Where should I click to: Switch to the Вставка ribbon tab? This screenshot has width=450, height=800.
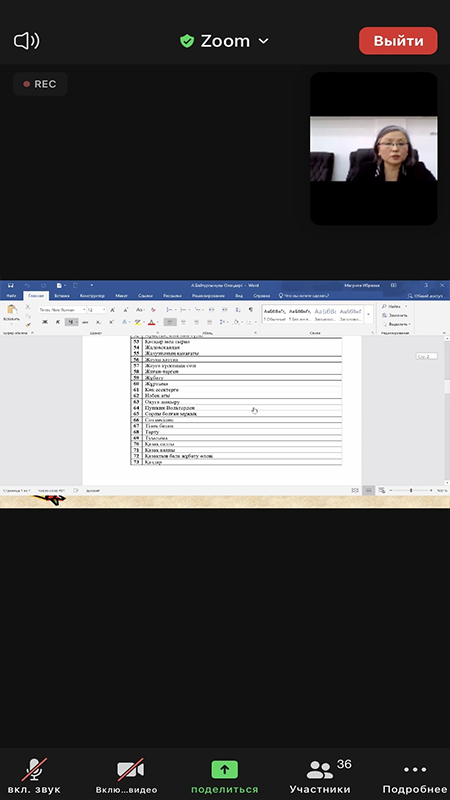tap(62, 295)
